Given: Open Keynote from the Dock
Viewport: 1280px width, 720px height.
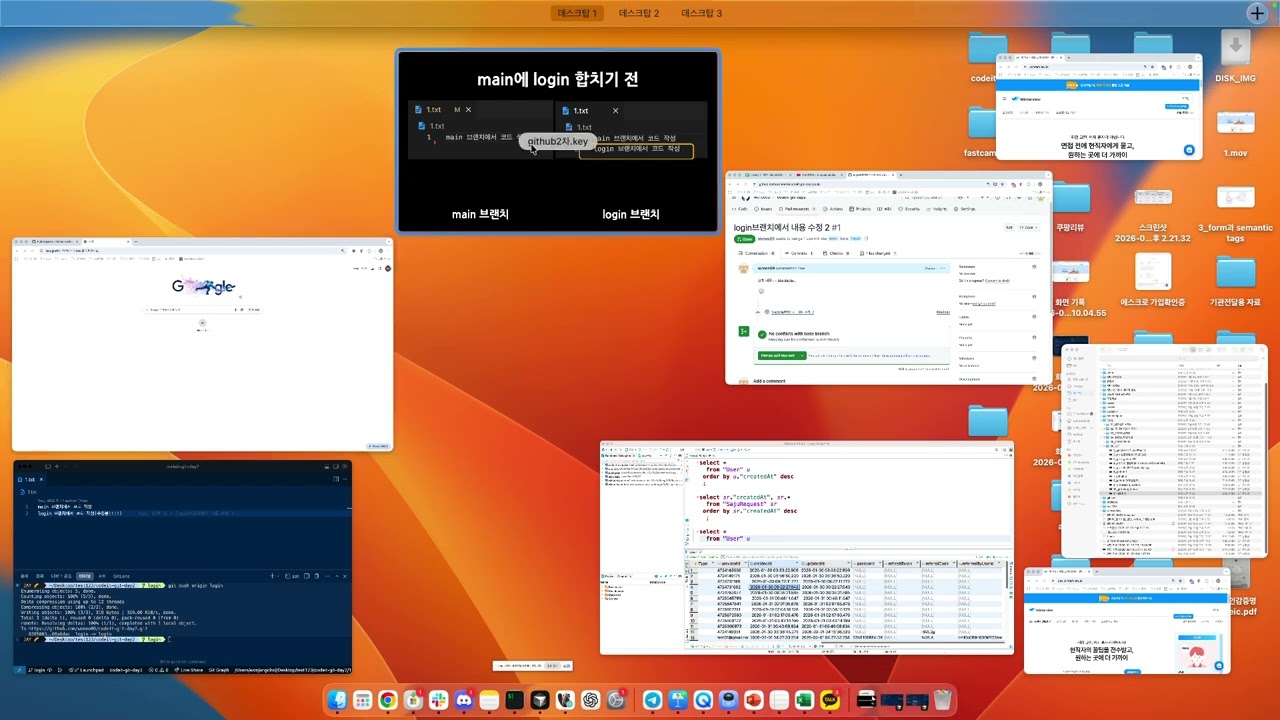Looking at the screenshot, I should (x=678, y=701).
